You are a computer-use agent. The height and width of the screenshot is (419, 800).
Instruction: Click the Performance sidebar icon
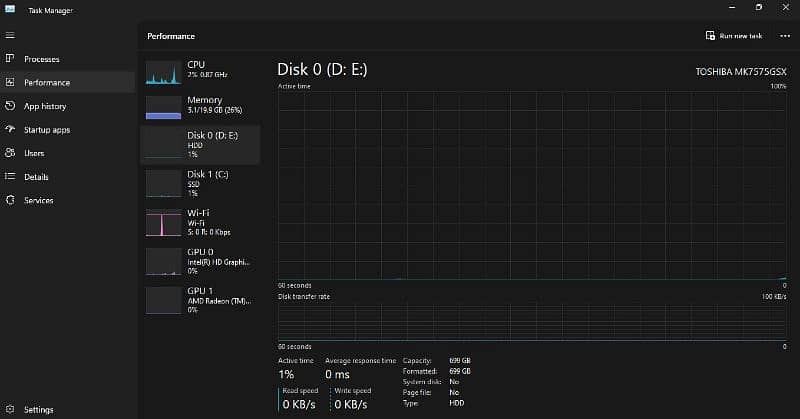tap(10, 83)
